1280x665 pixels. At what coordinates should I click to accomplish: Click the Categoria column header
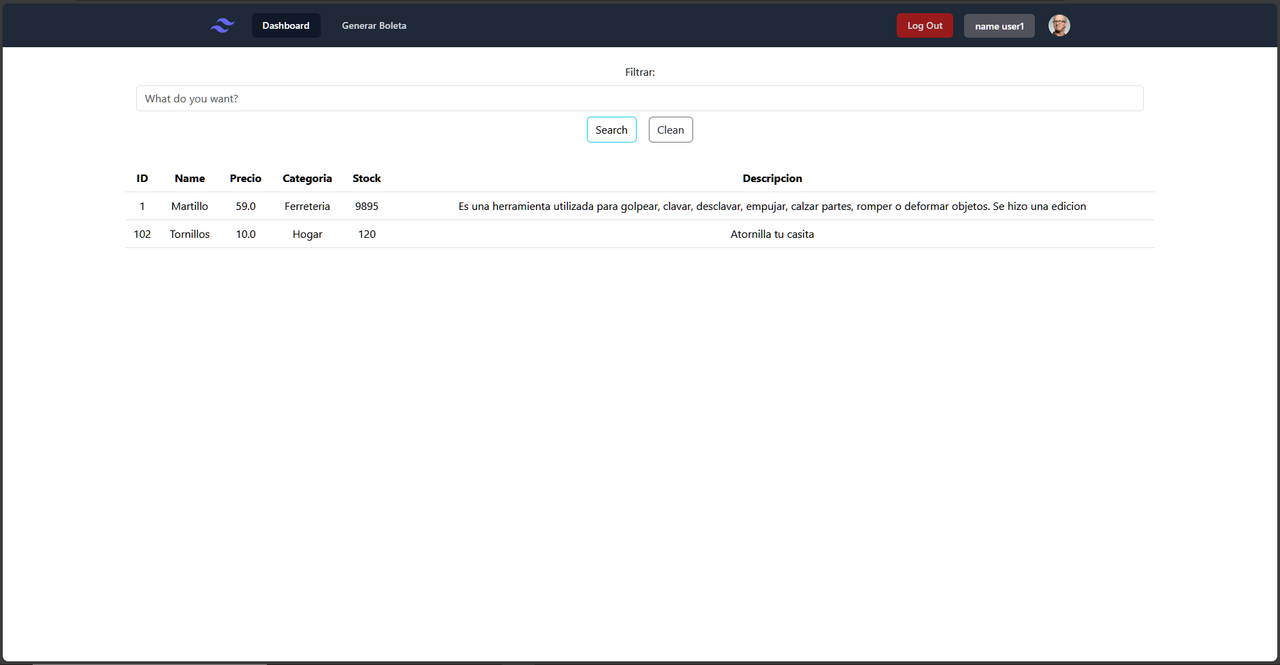click(x=307, y=178)
